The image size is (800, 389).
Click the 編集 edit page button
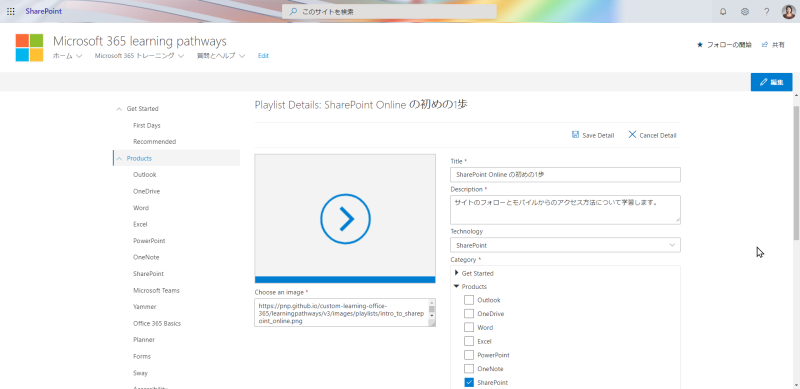(x=771, y=82)
